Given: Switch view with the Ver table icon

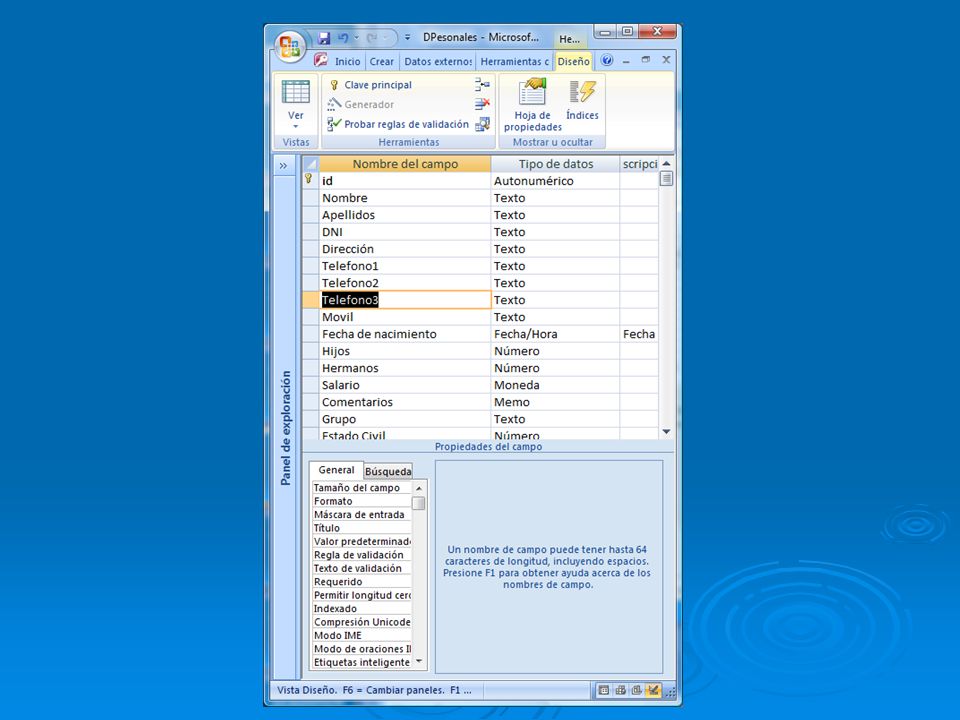Looking at the screenshot, I should tap(296, 92).
